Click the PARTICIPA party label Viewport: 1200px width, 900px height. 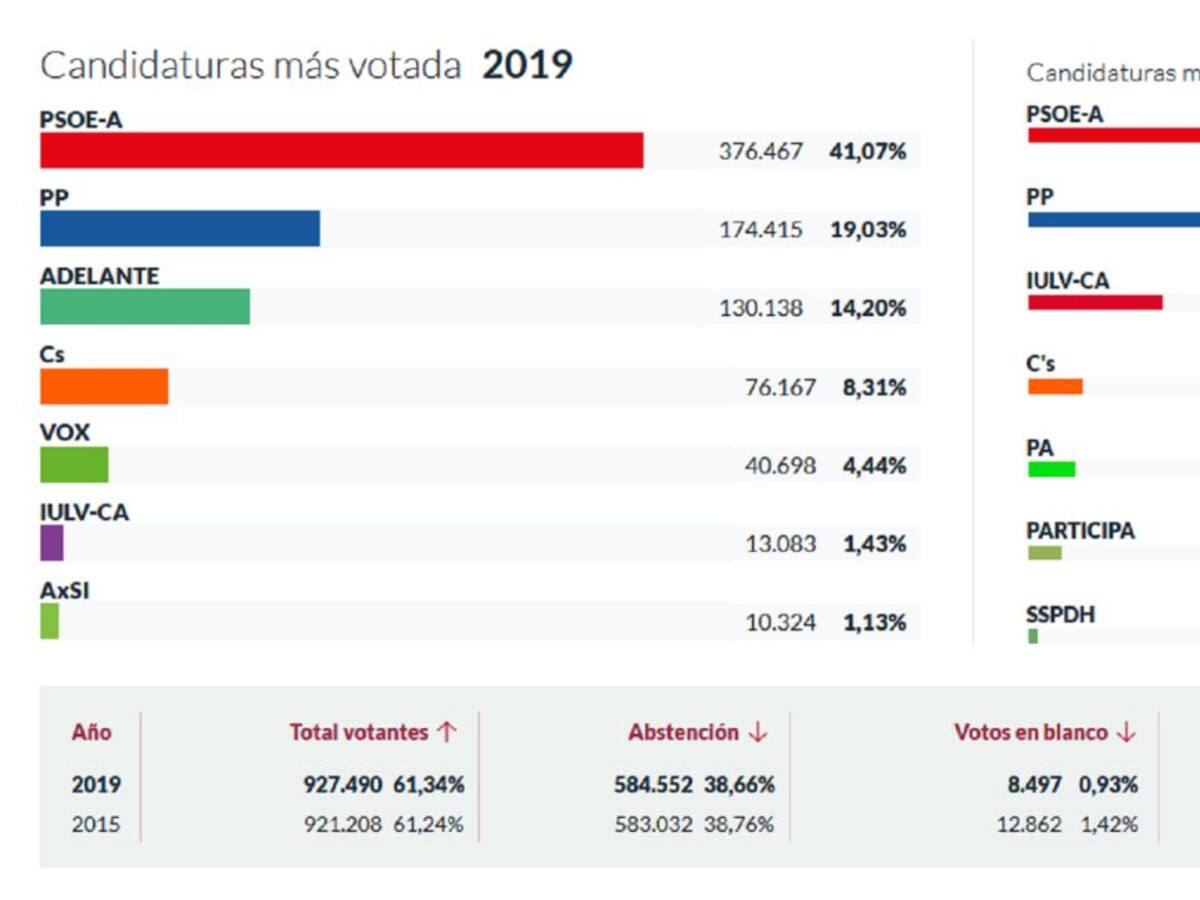1080,530
